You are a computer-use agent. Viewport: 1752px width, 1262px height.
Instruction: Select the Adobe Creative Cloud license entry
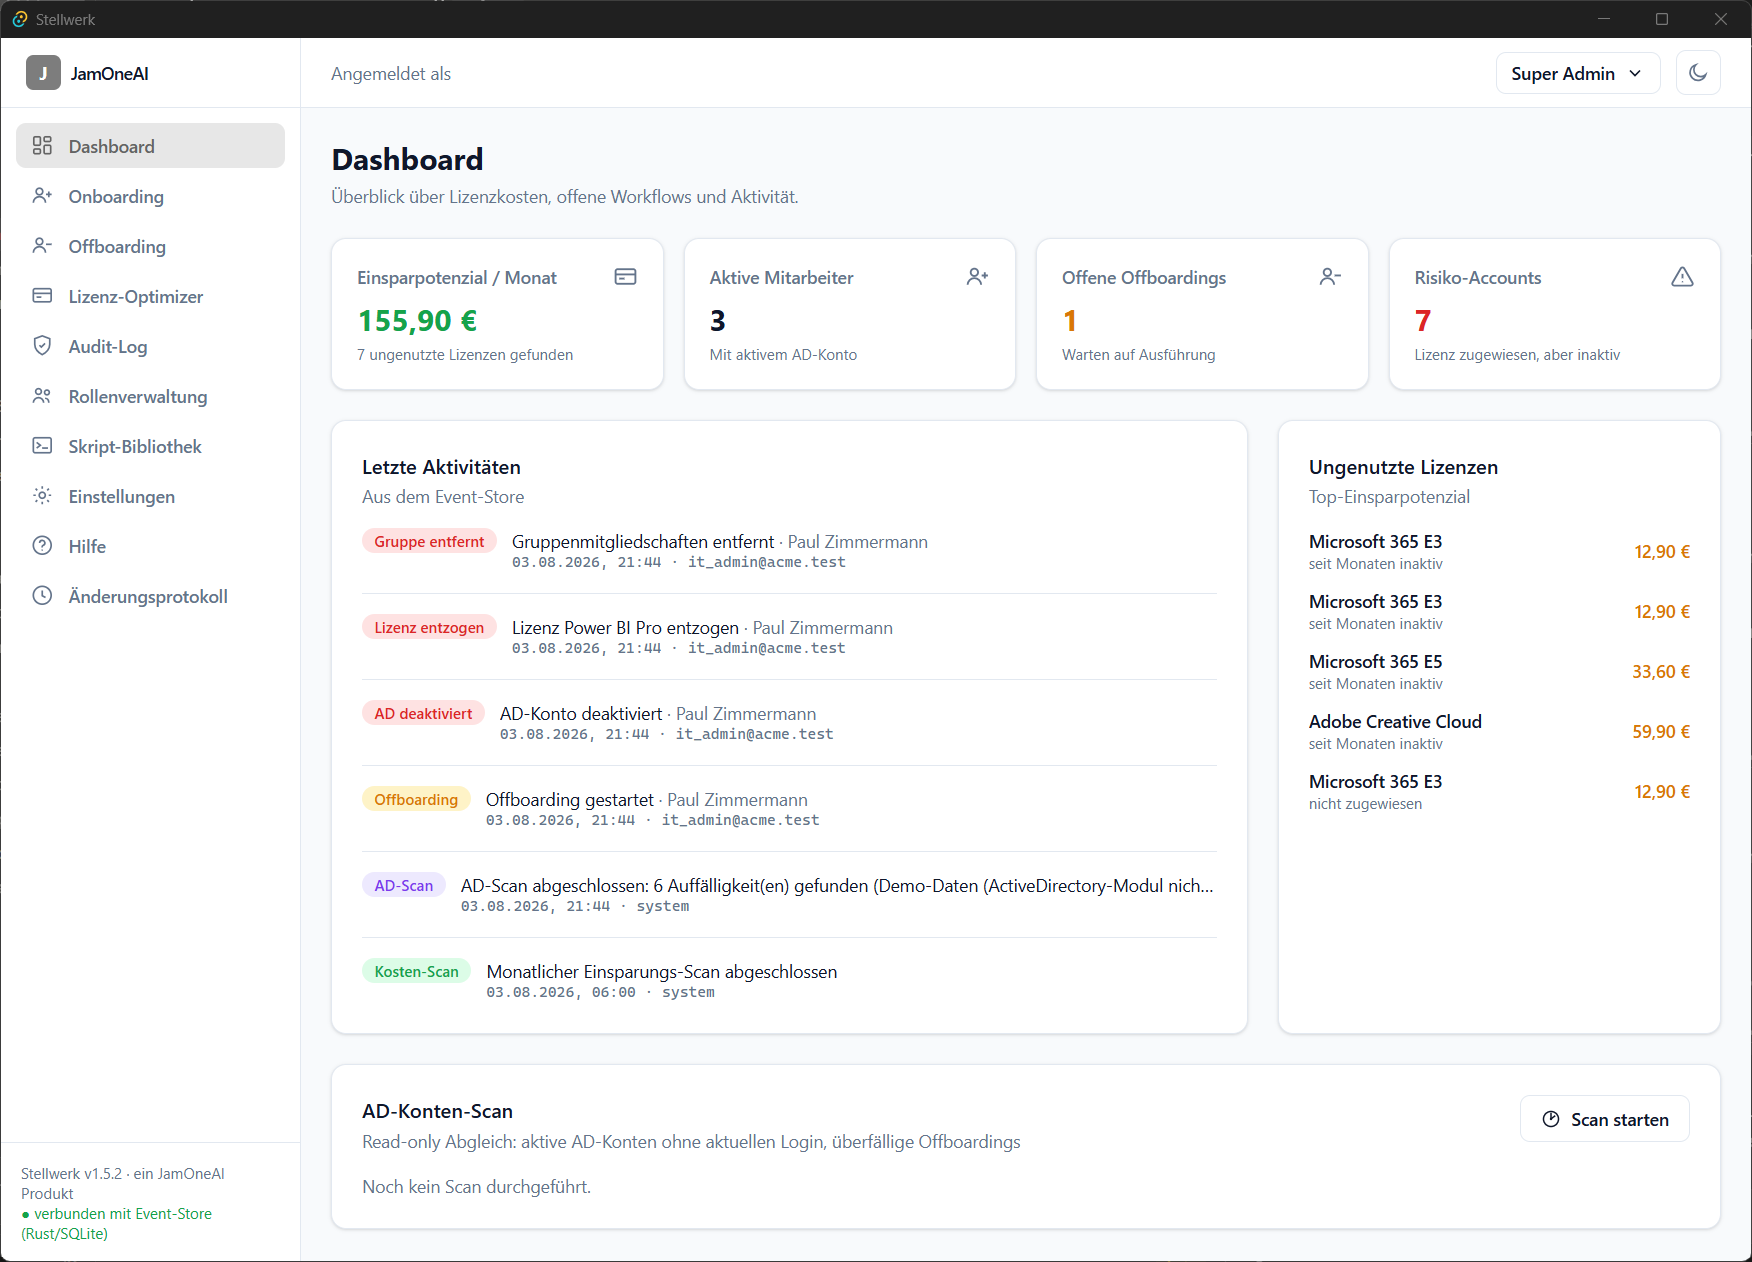[1499, 732]
